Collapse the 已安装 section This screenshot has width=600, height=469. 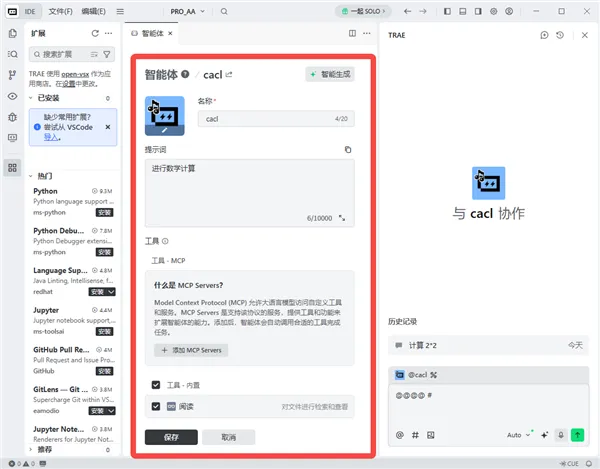[x=31, y=98]
